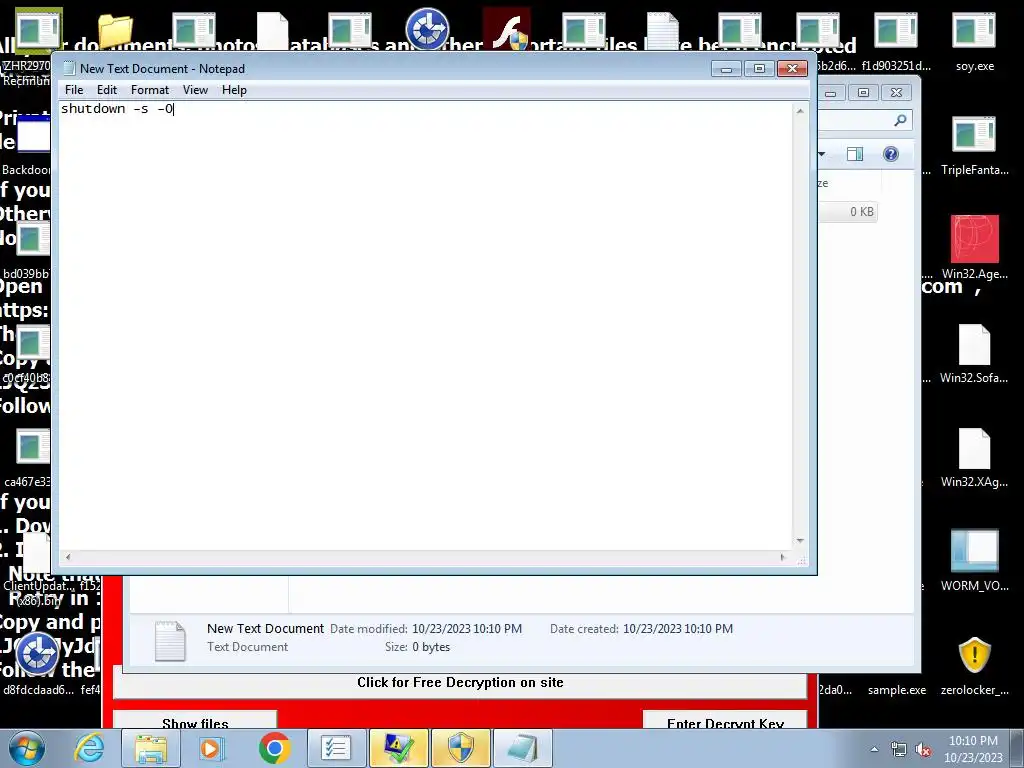The width and height of the screenshot is (1024, 768).
Task: Maximize the Explorer window behind Notepad
Action: [x=863, y=93]
